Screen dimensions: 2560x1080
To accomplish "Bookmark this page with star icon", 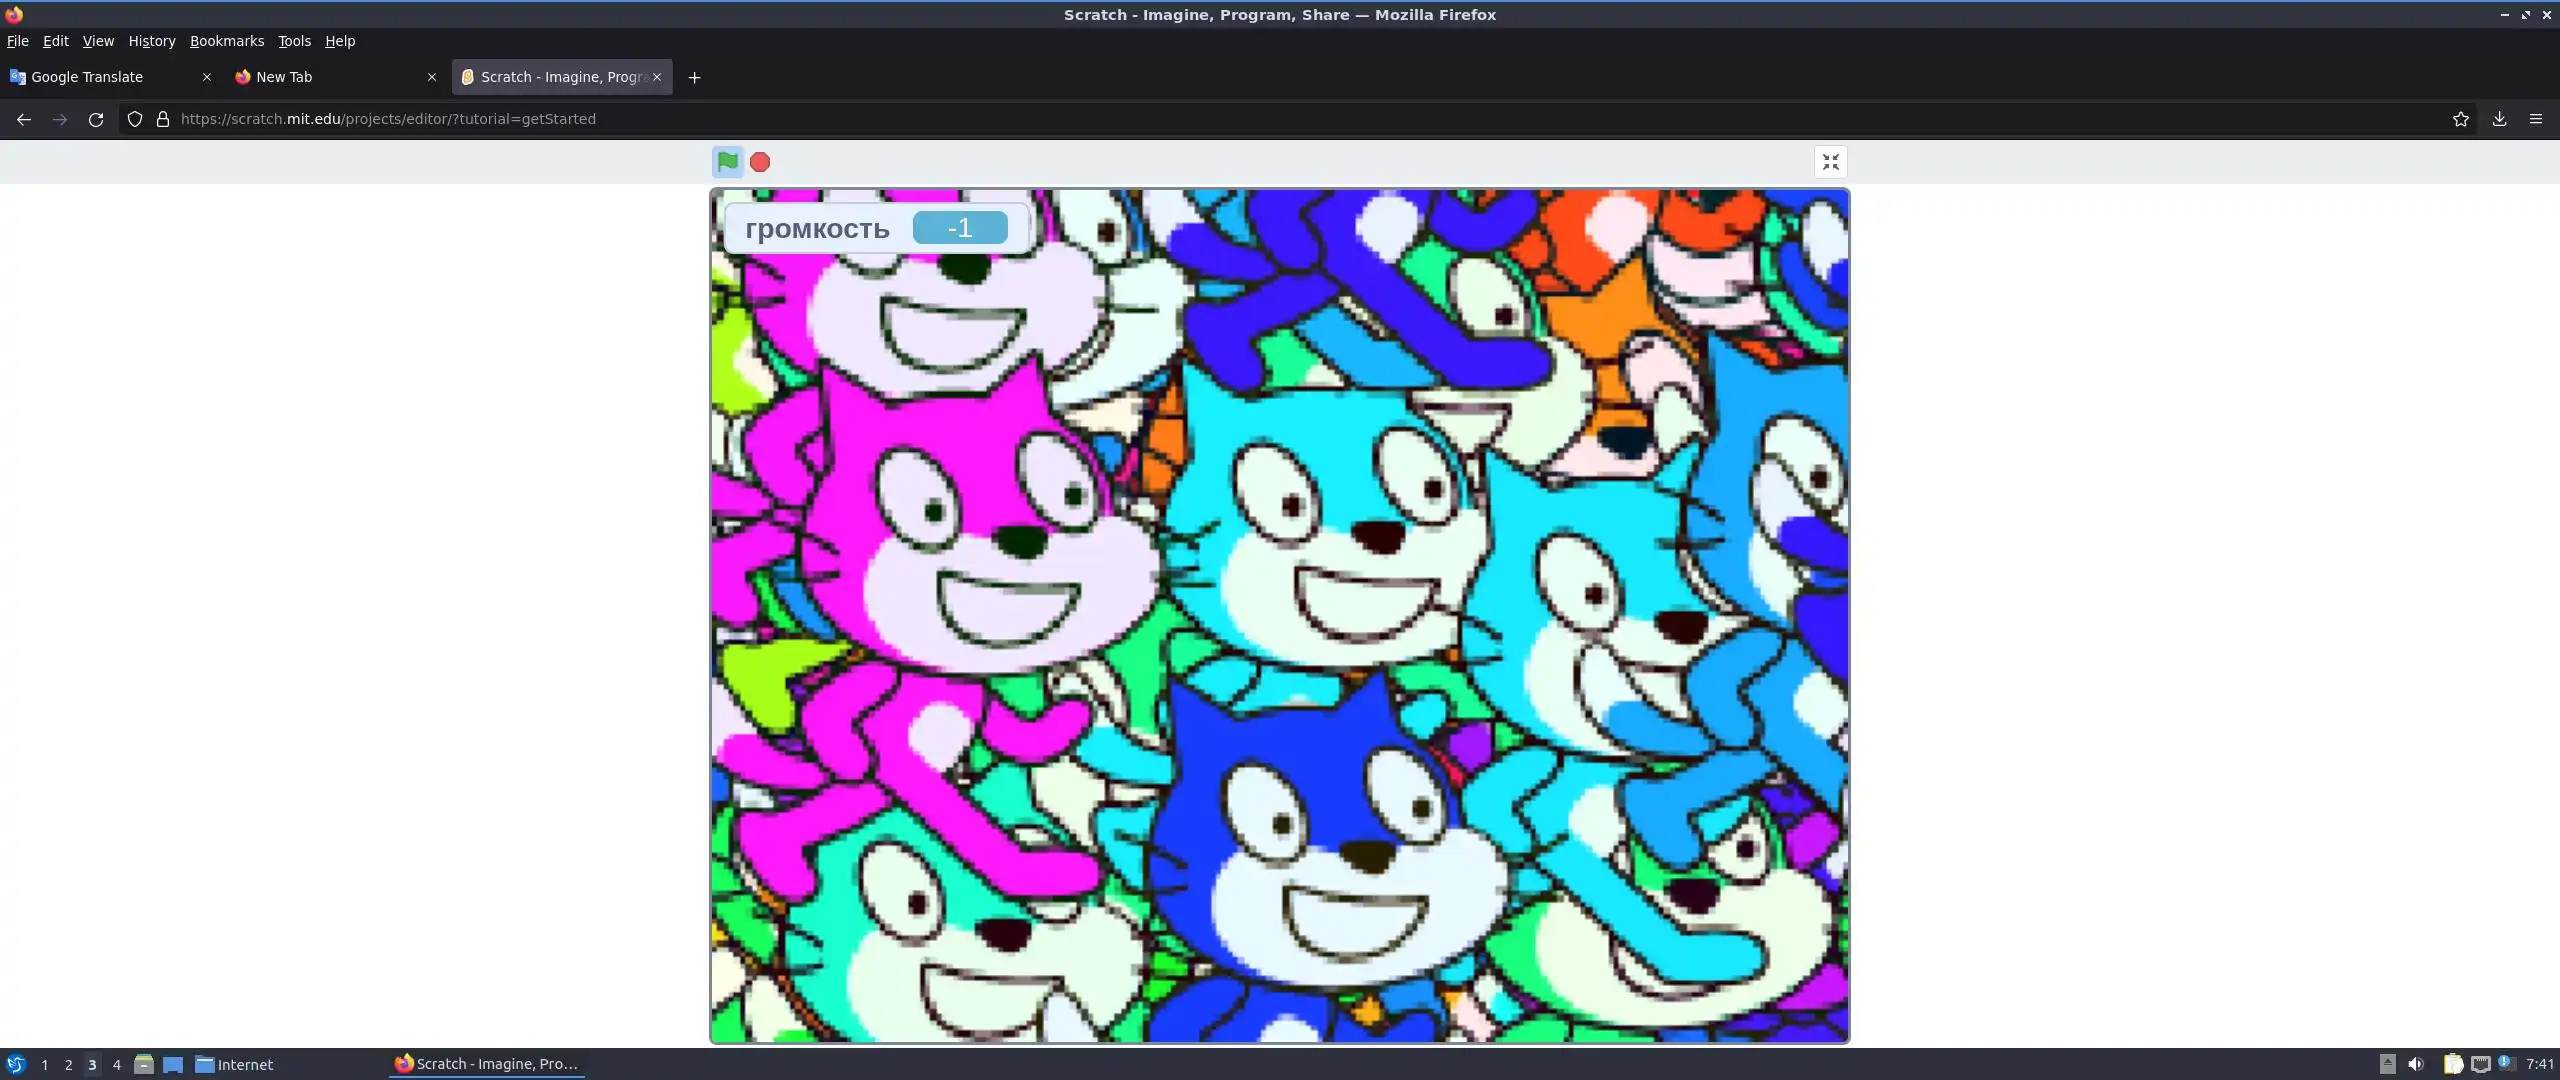I will coord(2460,119).
